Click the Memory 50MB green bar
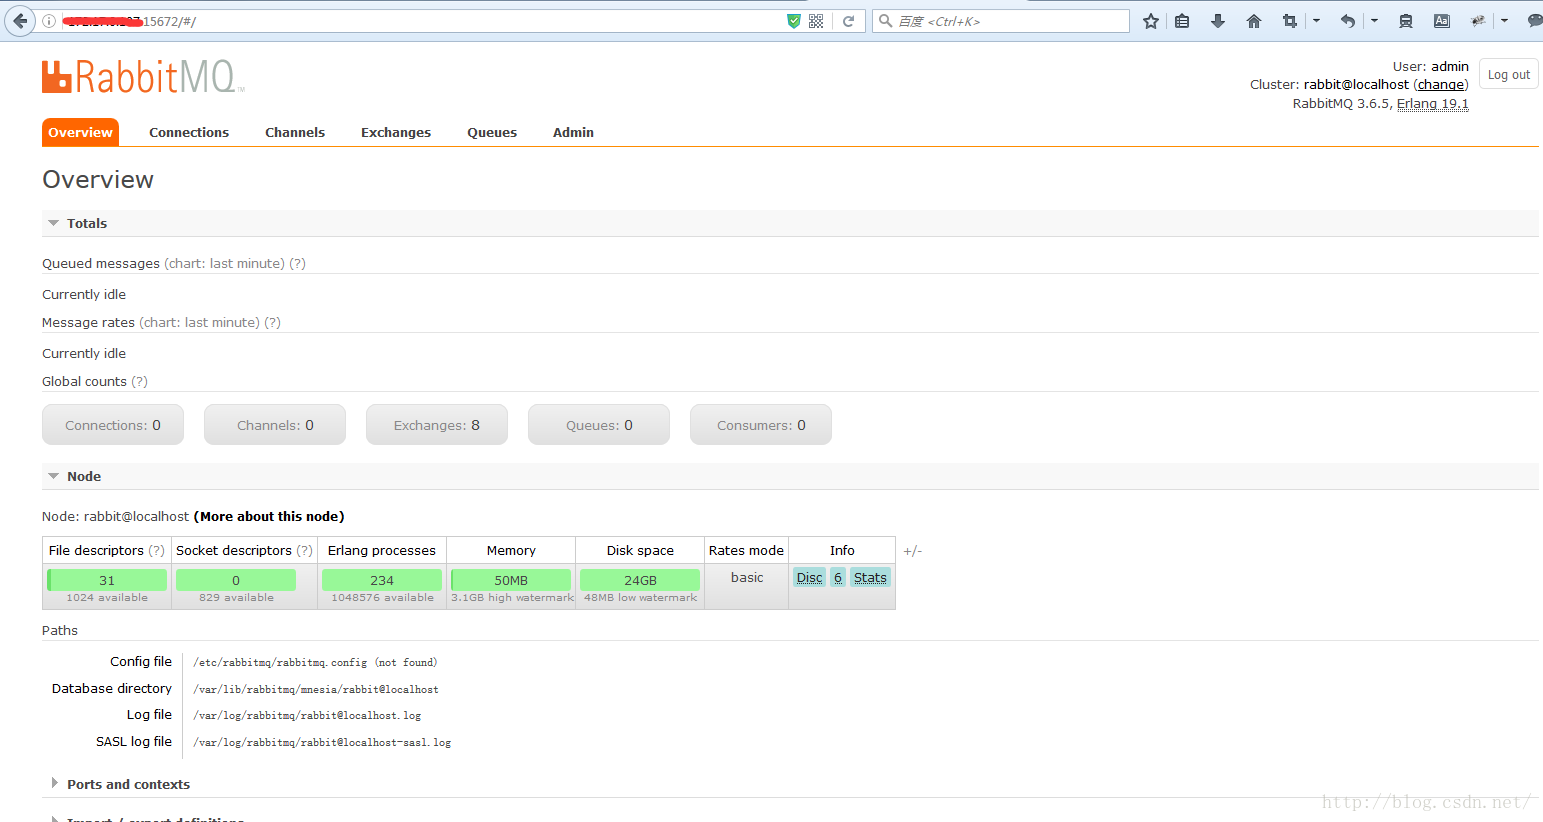The image size is (1543, 822). (511, 580)
